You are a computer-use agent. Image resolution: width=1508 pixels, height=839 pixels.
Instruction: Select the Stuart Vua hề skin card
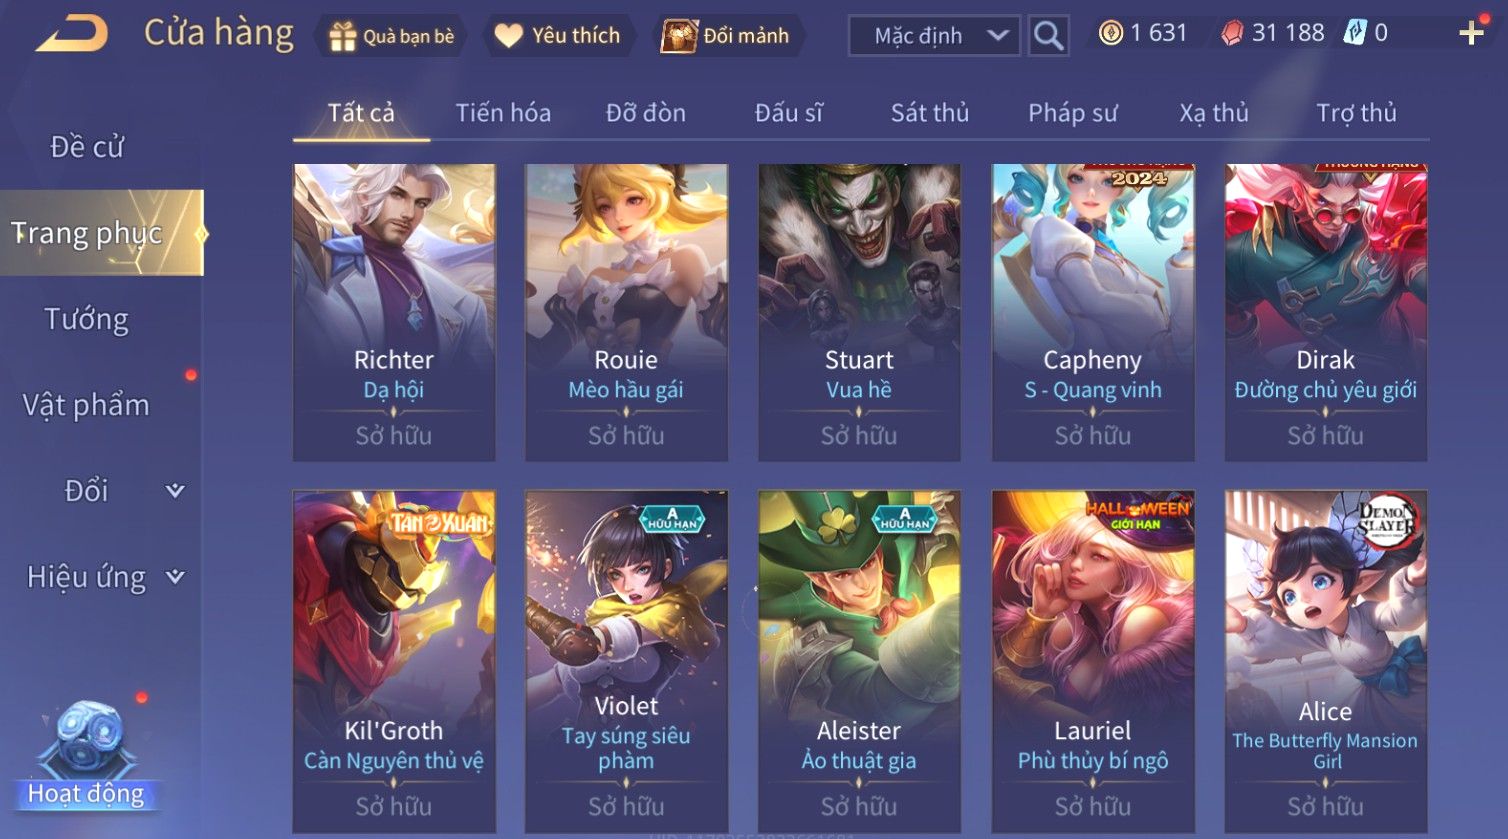tap(859, 313)
